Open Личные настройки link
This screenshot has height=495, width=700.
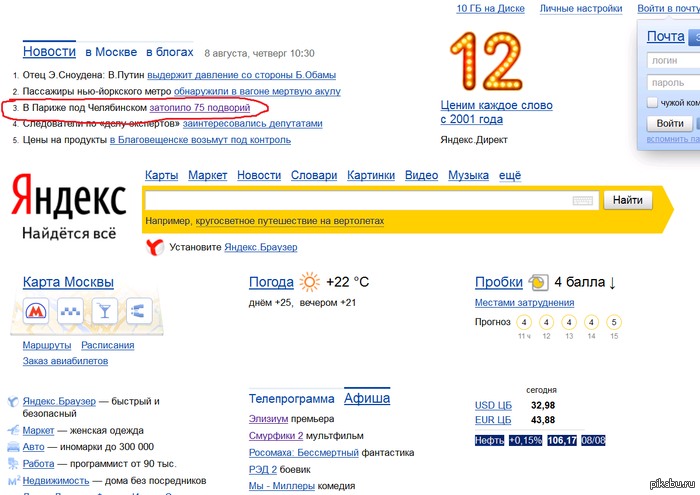point(581,8)
